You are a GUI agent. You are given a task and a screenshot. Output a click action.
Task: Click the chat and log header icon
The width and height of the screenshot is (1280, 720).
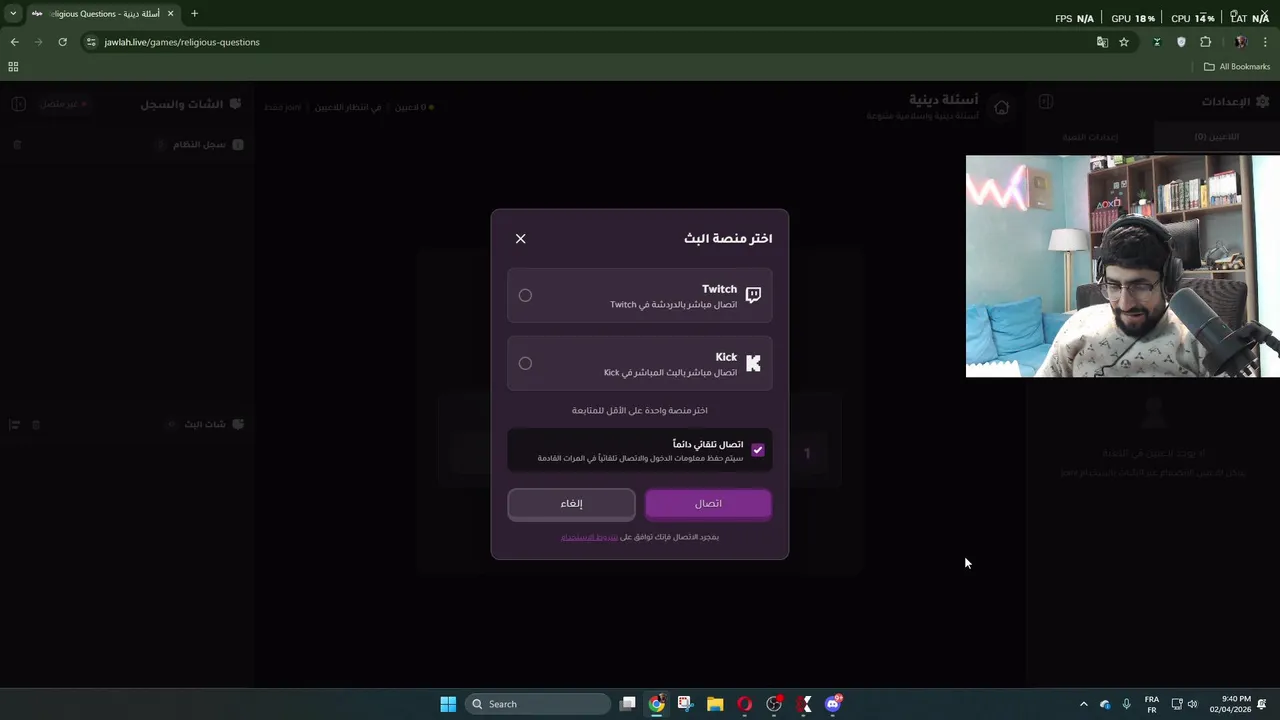coord(235,104)
